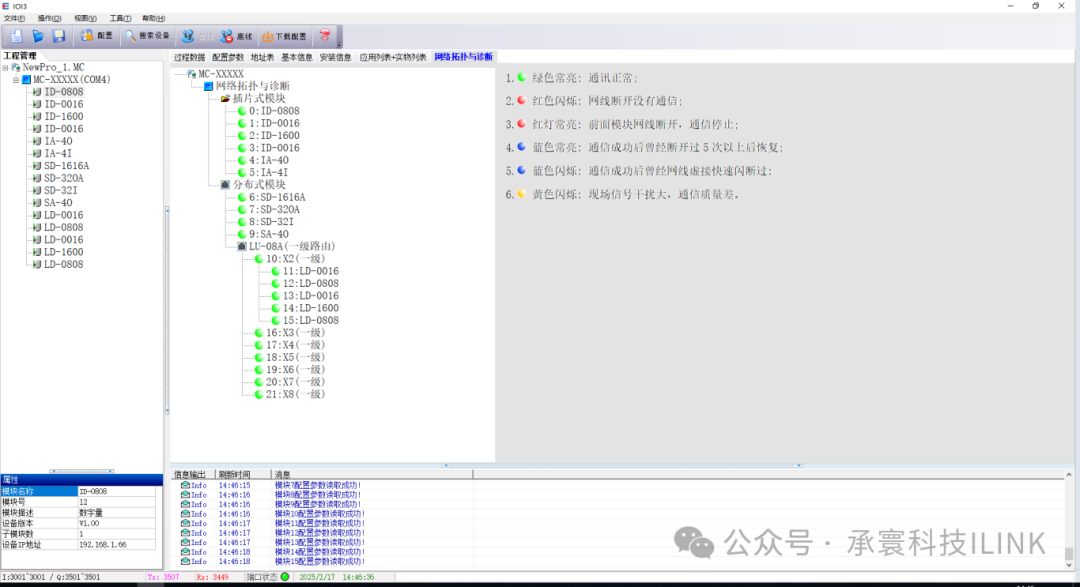
Task: Select 12:LD-0808 in topology tree
Action: tap(311, 284)
